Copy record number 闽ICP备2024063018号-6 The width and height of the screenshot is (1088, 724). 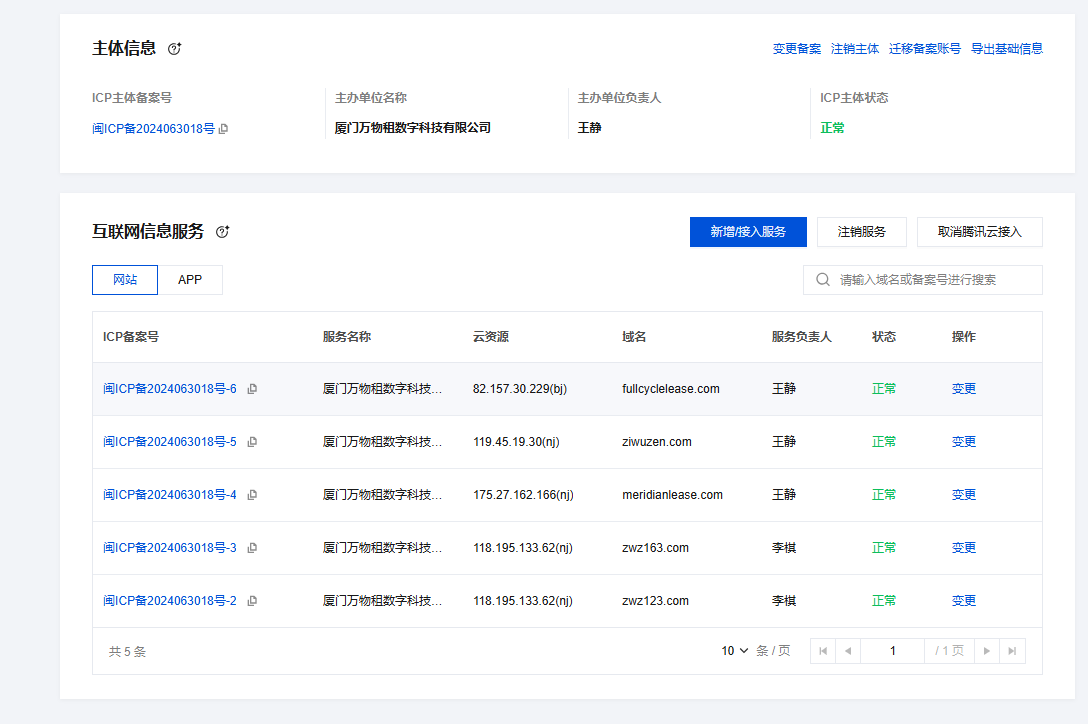pyautogui.click(x=253, y=389)
